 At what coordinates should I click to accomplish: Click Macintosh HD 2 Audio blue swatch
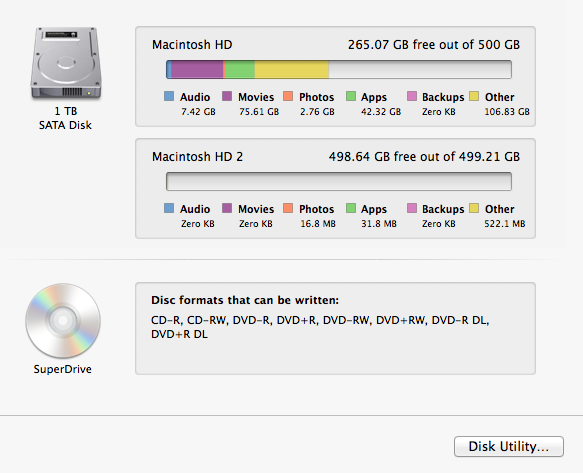coord(169,208)
